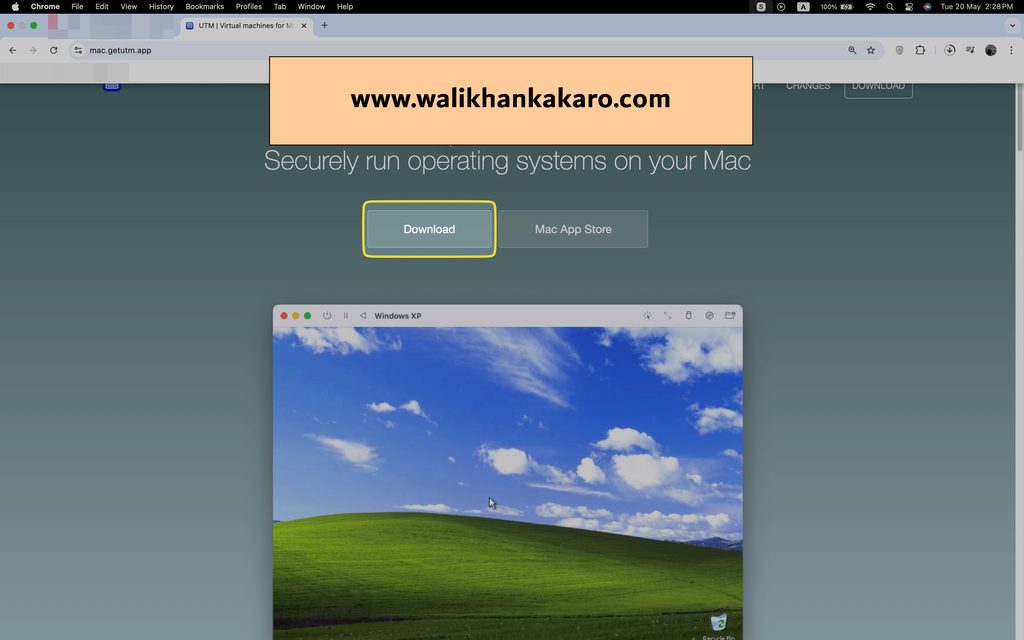Open the input source A menu

coord(803,7)
